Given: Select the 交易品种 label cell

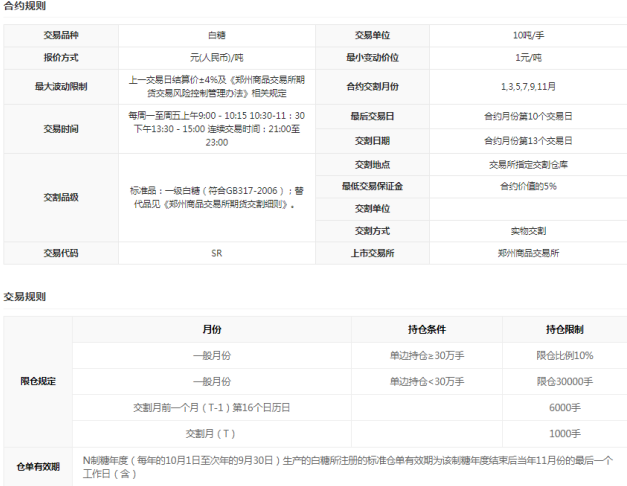Looking at the screenshot, I should click(x=60, y=35).
